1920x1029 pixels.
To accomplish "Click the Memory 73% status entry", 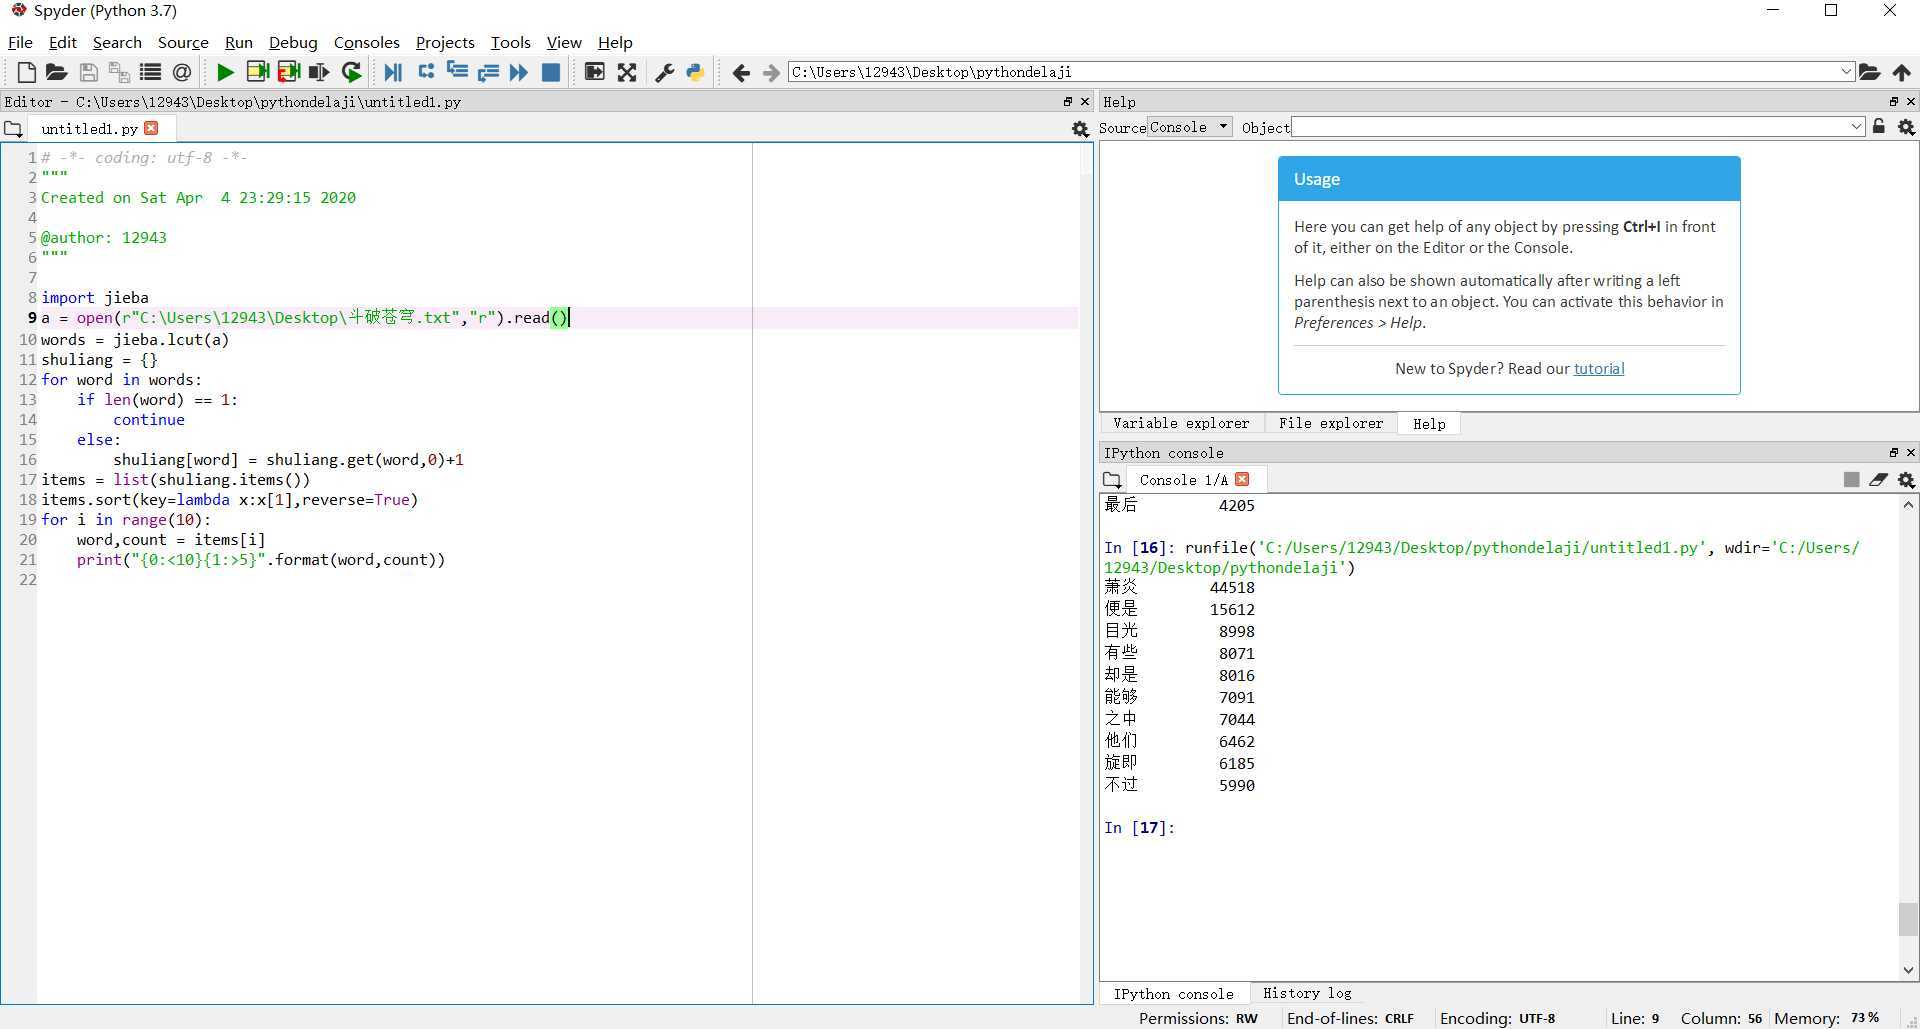I will coord(1826,1018).
